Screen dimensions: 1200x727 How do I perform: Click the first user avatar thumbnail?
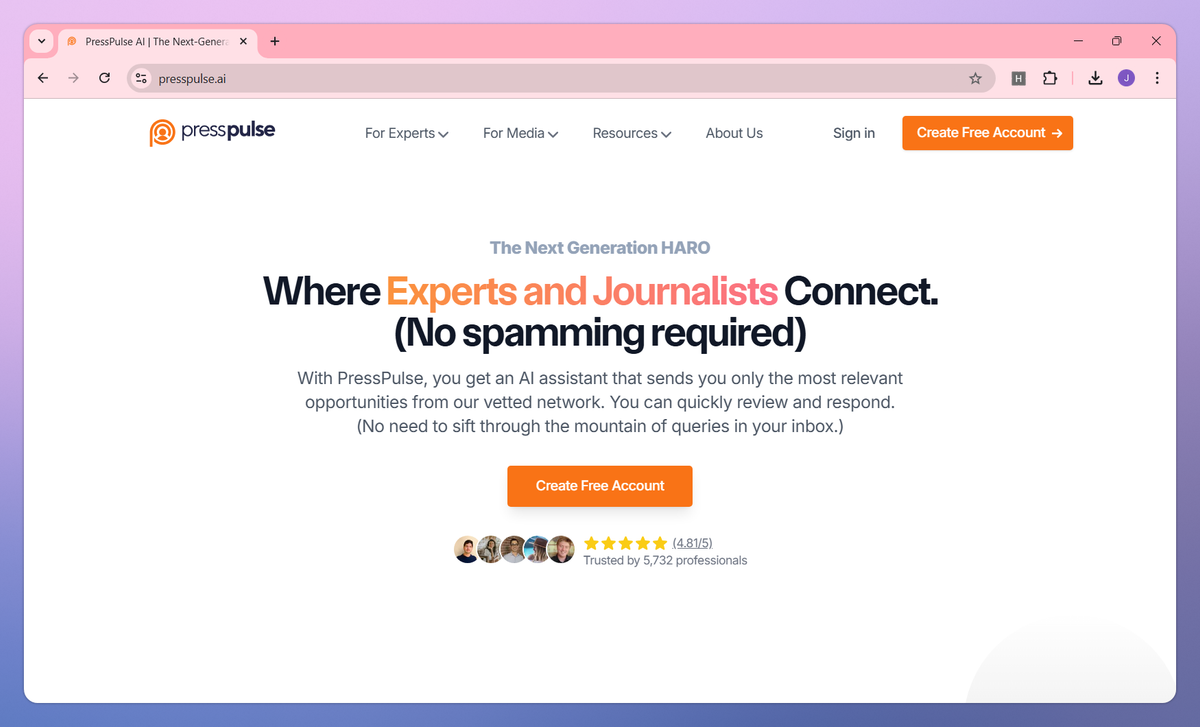[467, 549]
